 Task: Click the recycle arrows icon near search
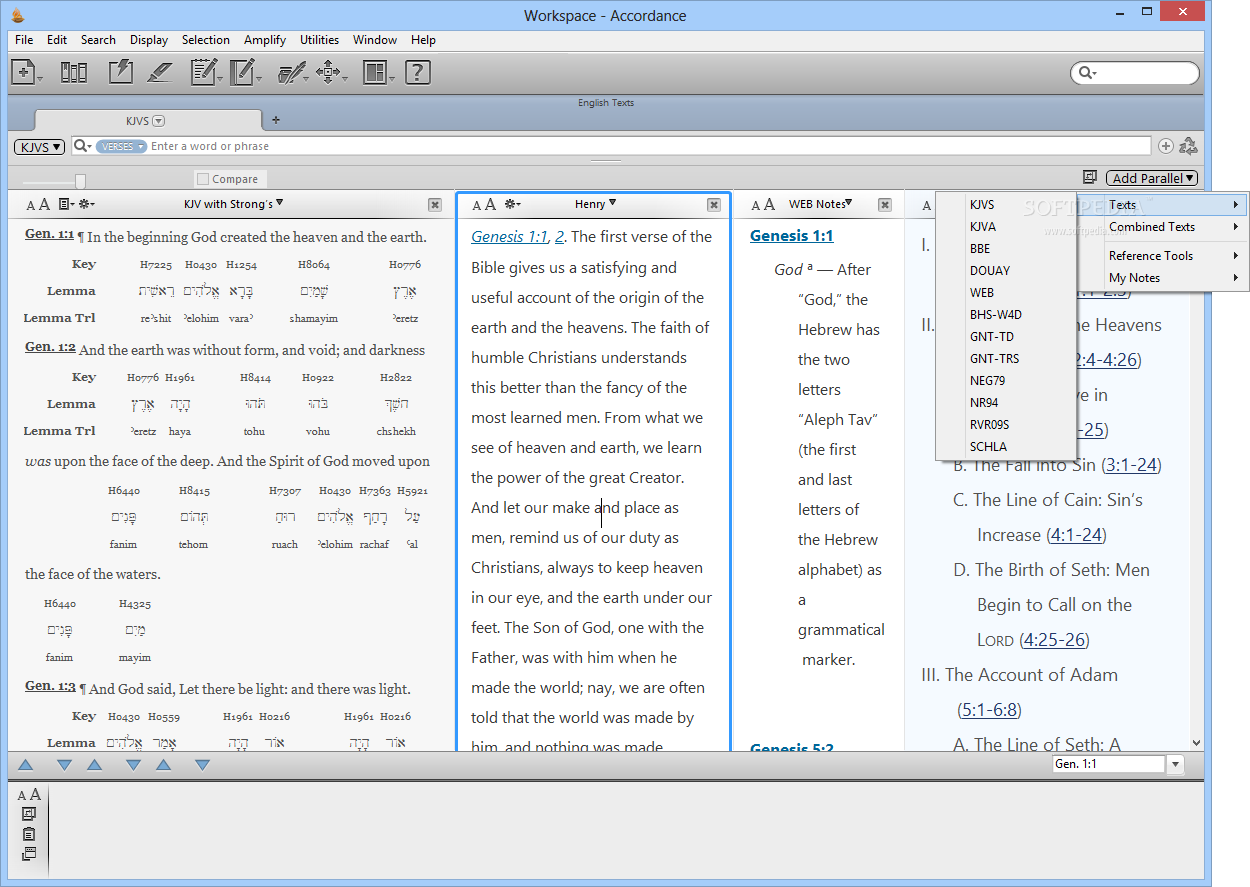1188,146
